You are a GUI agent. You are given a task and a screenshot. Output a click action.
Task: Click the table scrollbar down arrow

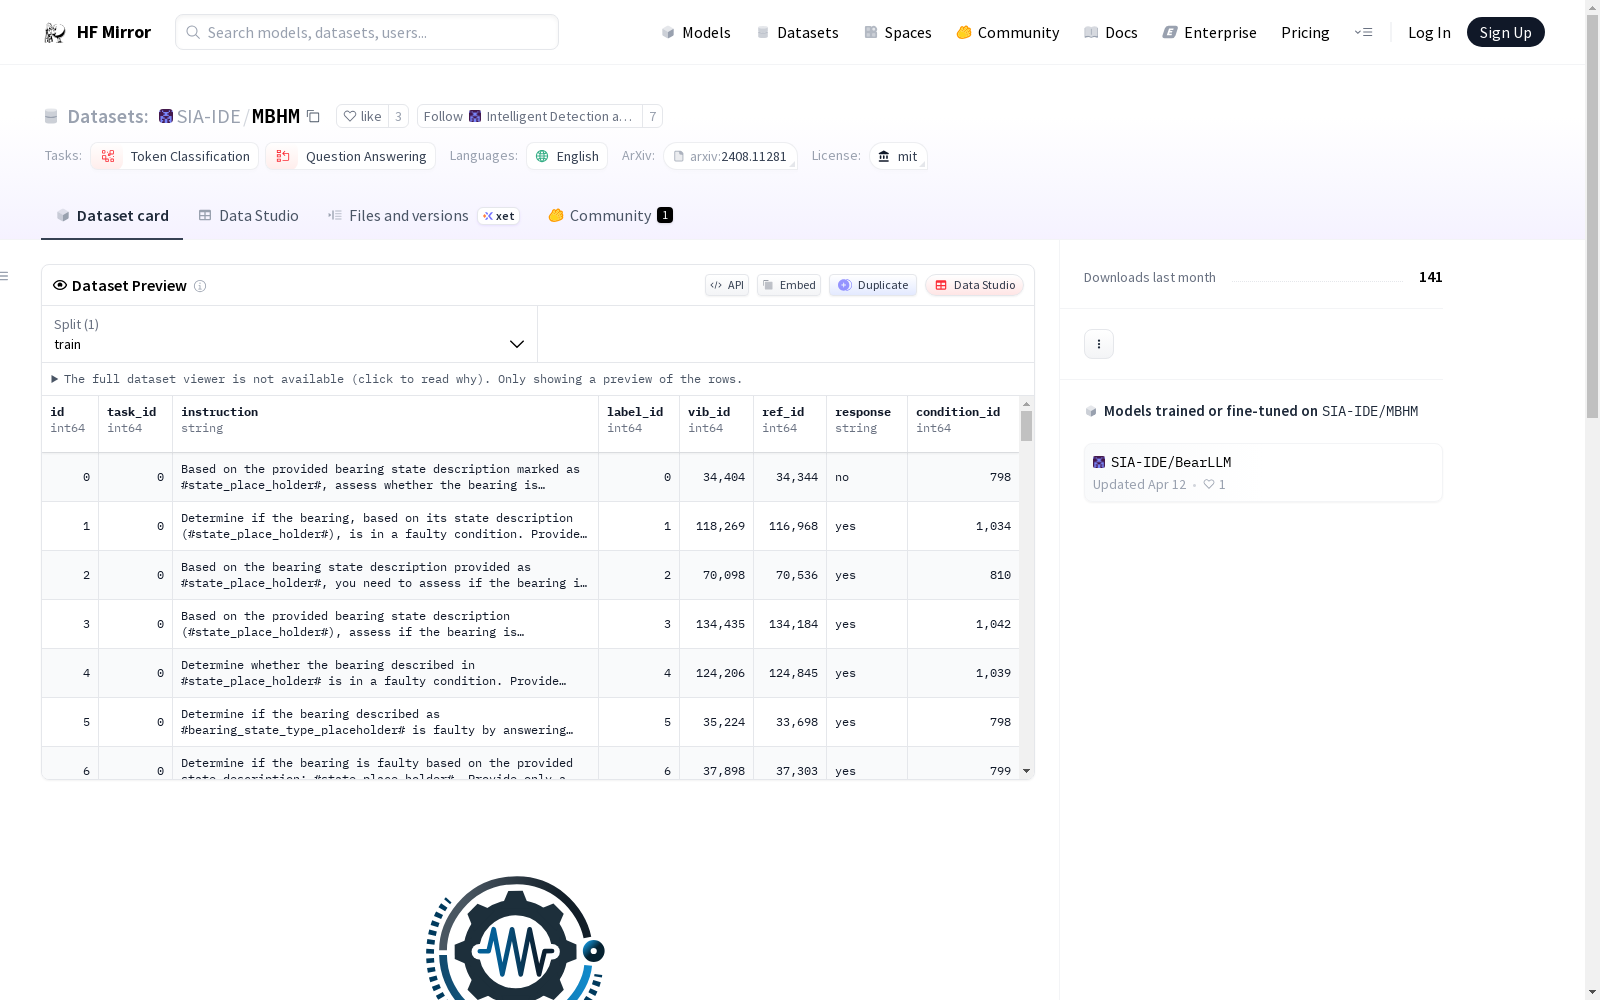[x=1026, y=771]
